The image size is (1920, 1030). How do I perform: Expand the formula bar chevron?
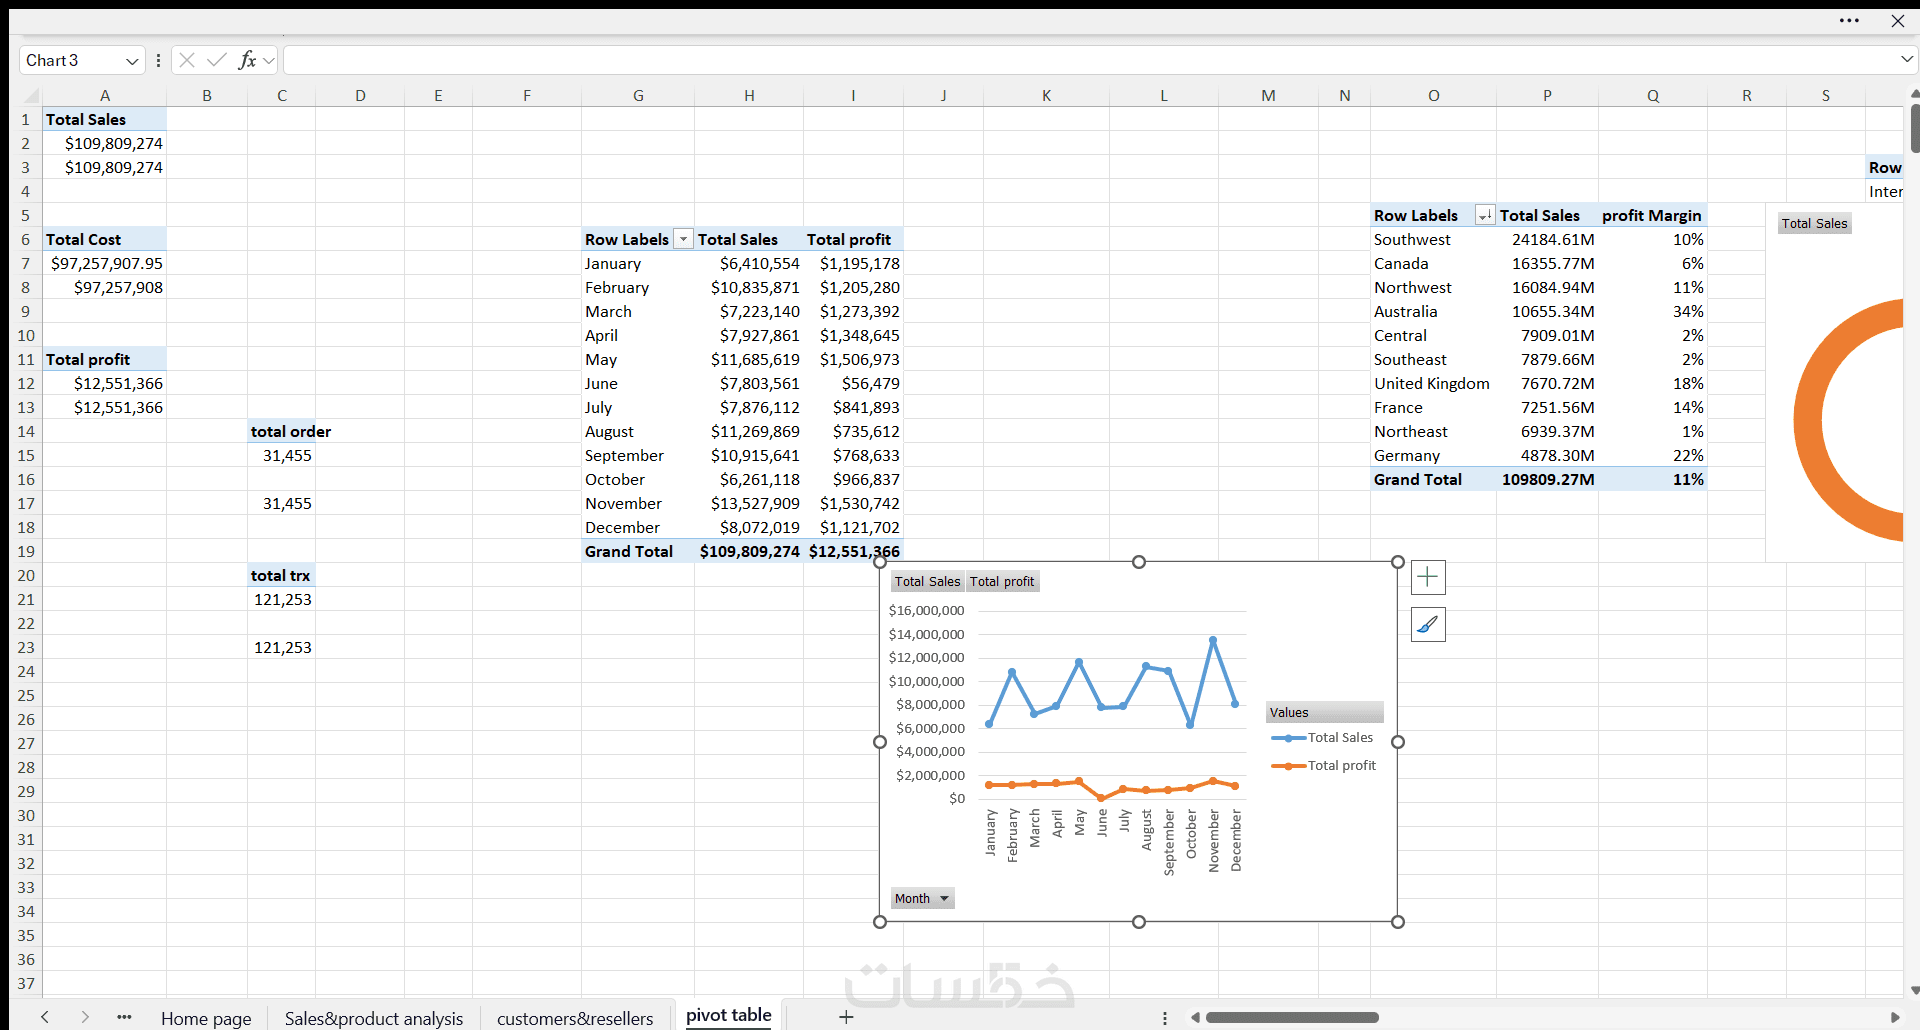(x=1906, y=60)
